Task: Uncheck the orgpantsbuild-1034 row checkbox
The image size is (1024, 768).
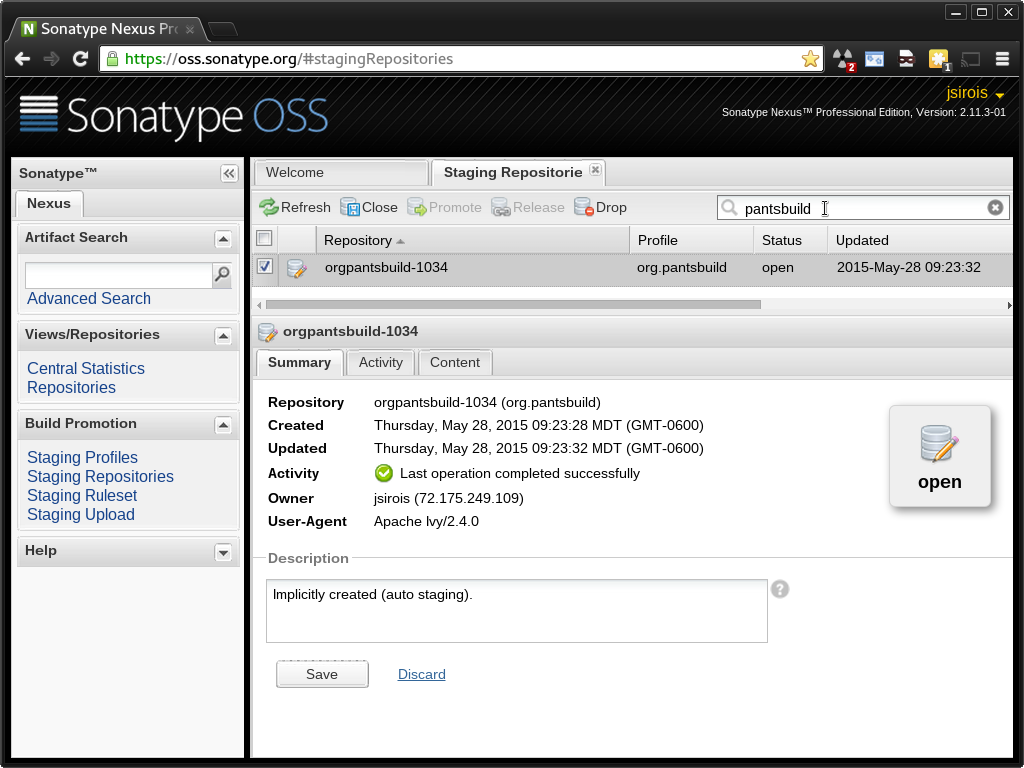Action: pos(264,266)
